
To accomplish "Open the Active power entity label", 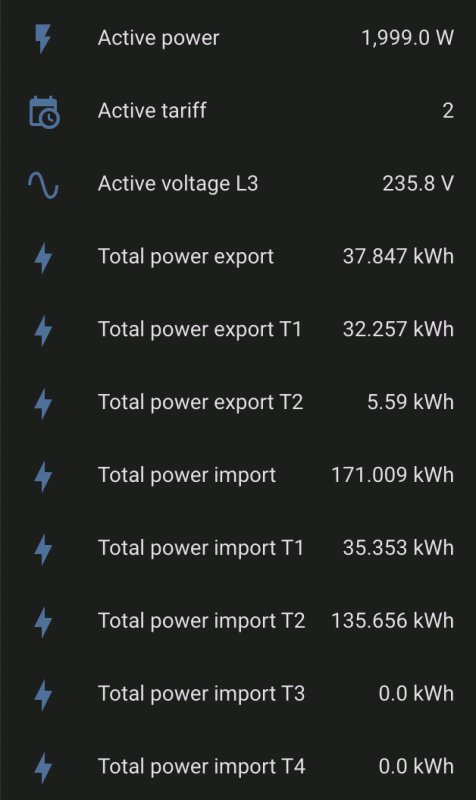I will (x=159, y=38).
